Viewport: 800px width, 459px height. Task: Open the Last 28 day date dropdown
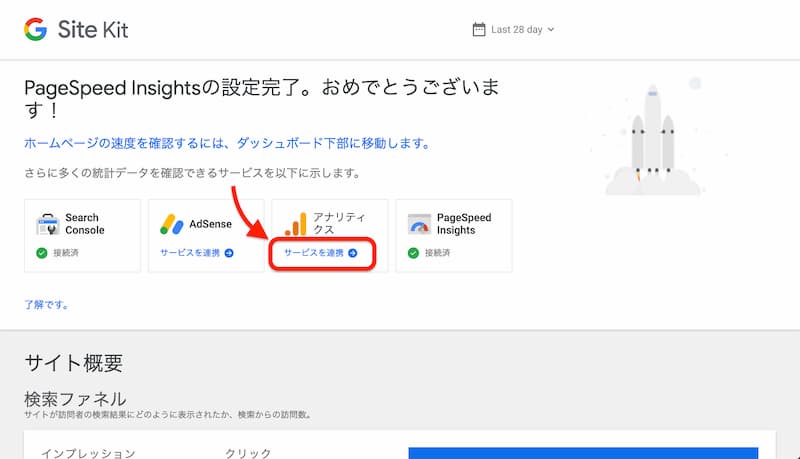[513, 30]
